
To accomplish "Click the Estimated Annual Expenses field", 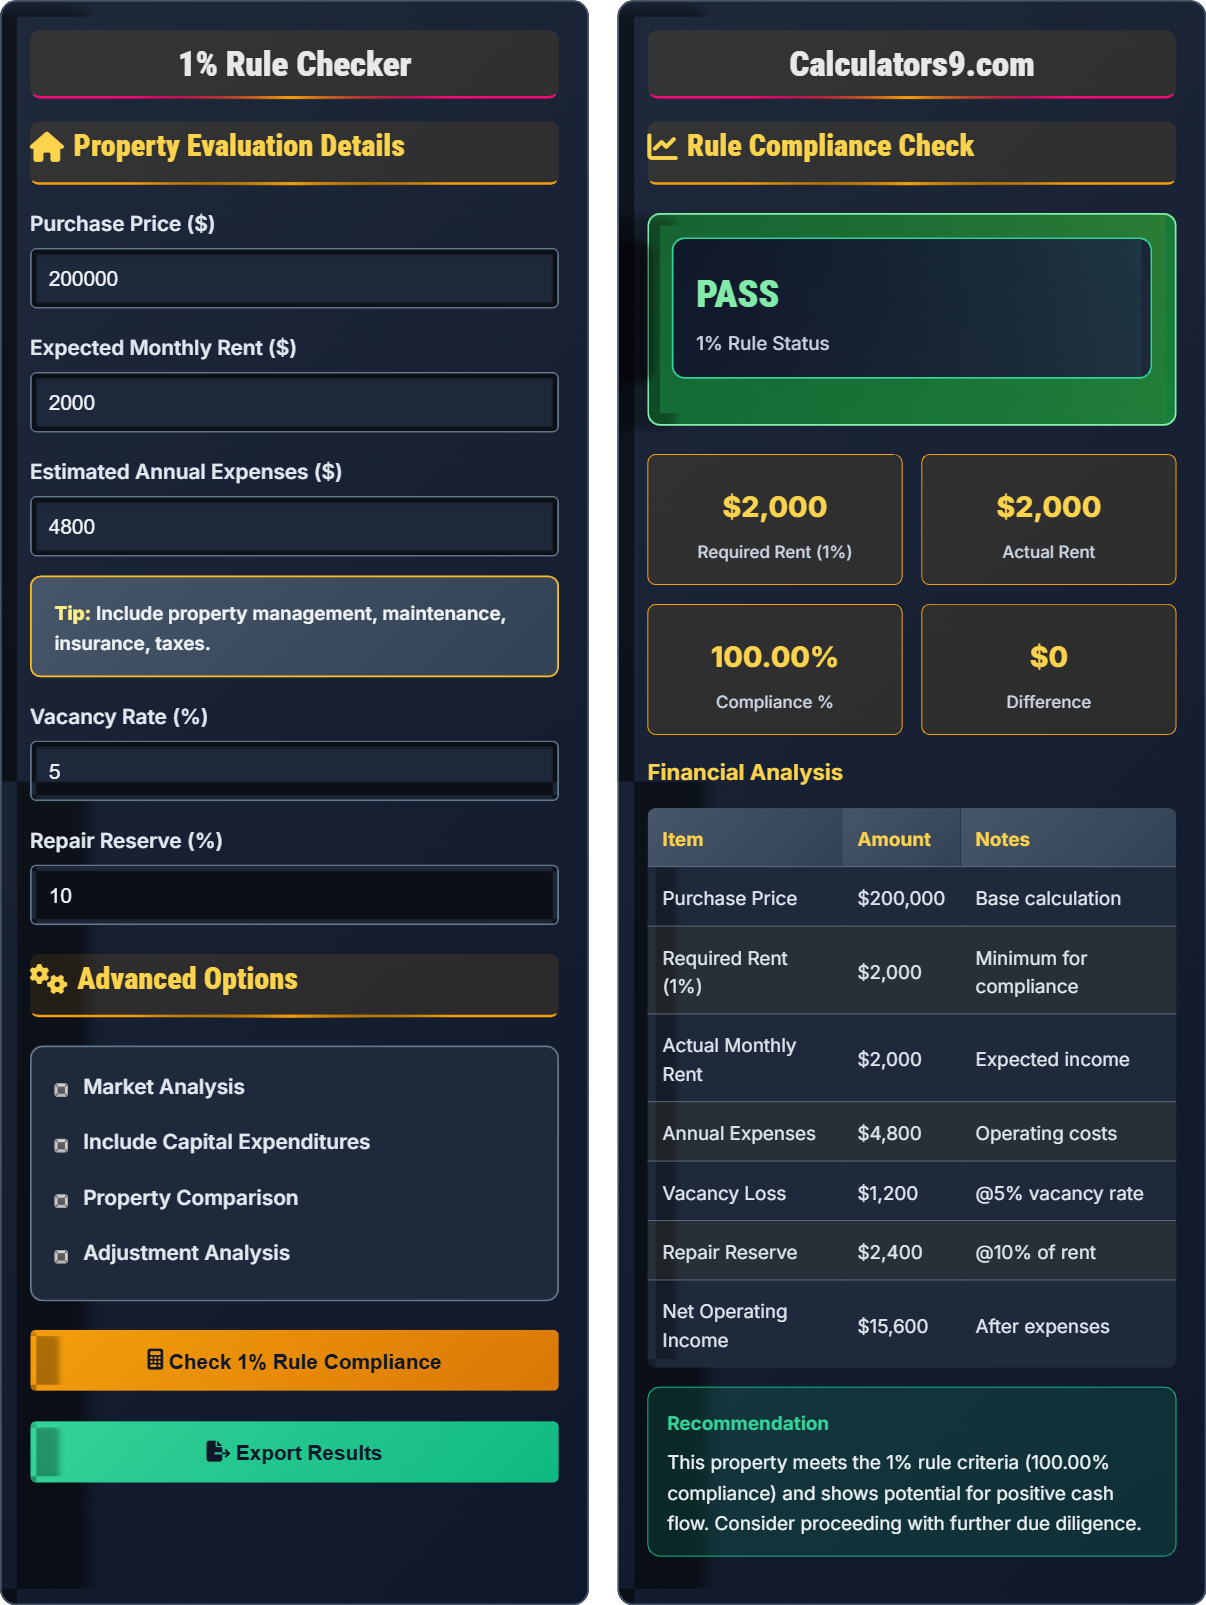I will point(294,526).
